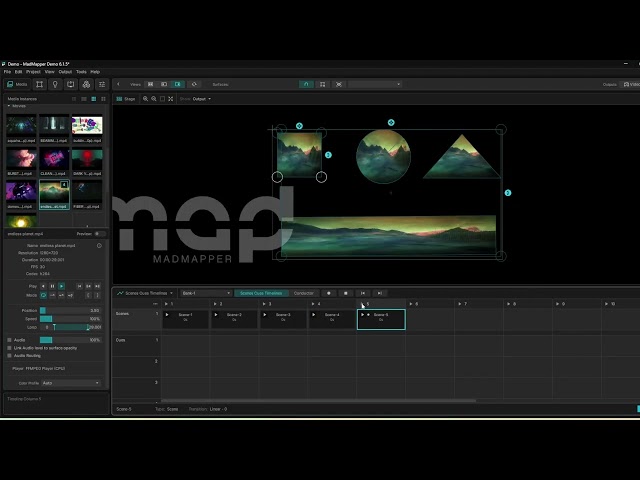This screenshot has height=480, width=640.
Task: Open the Edit menu
Action: [18, 72]
